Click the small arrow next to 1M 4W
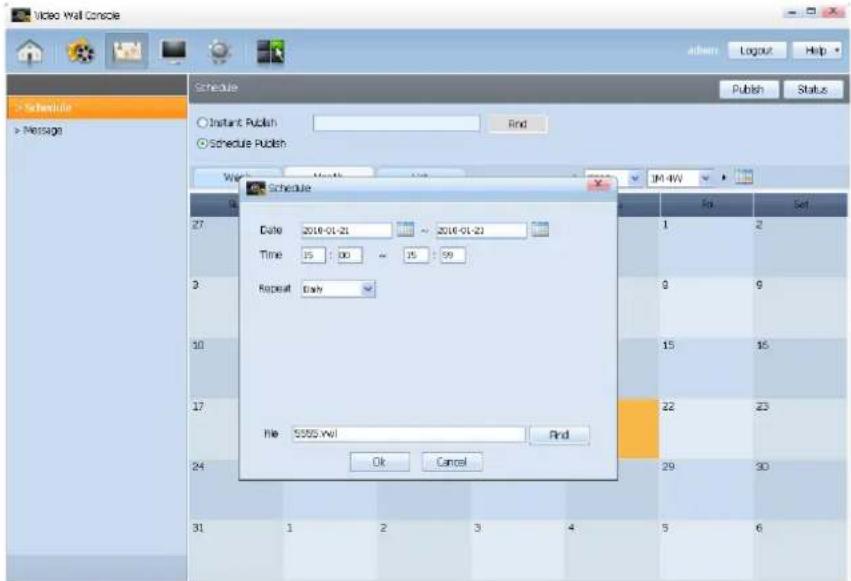The image size is (851, 581). tap(723, 177)
